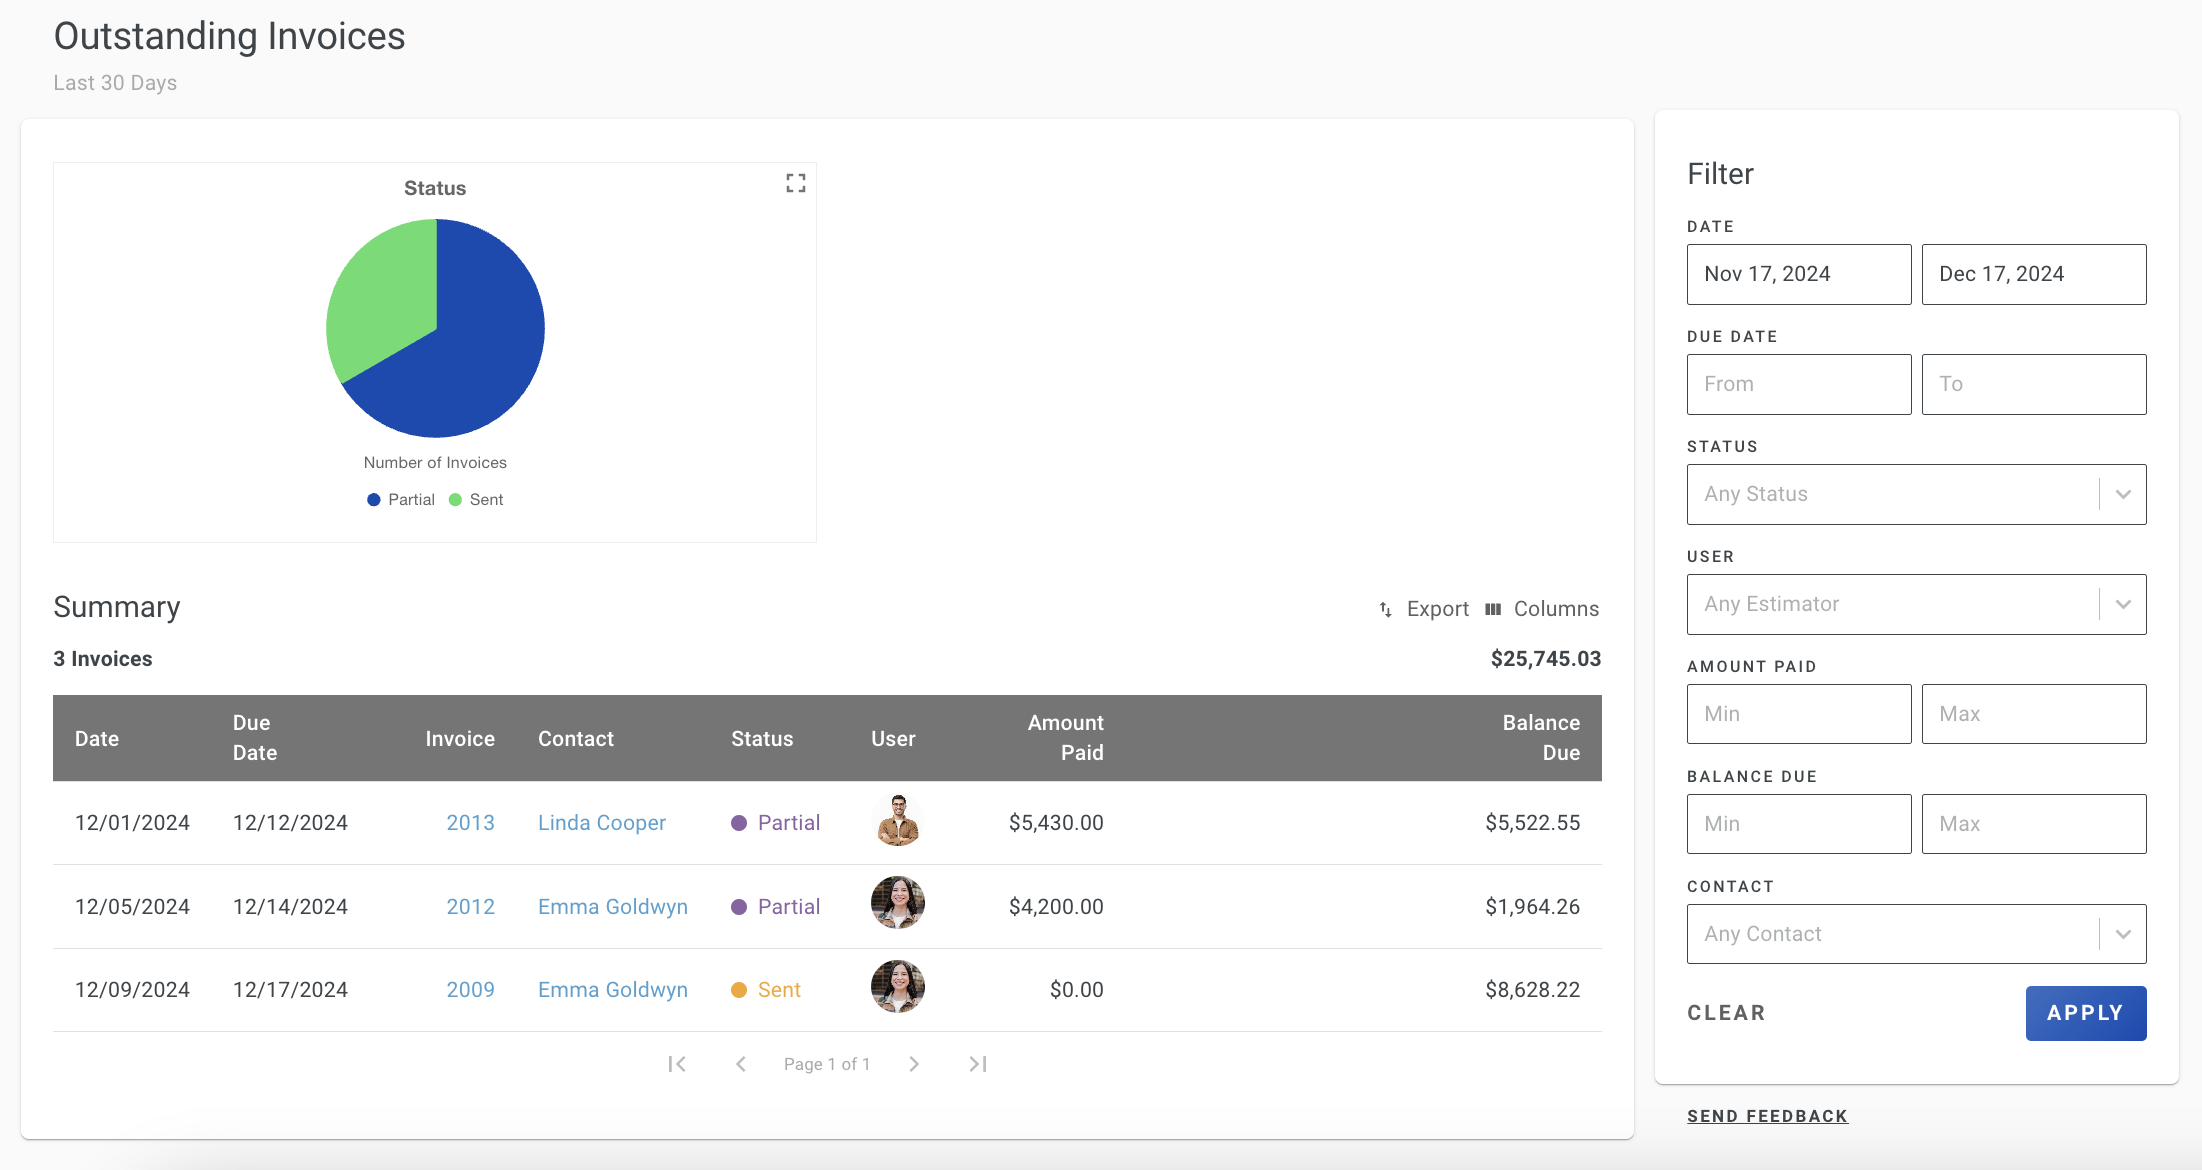Viewport: 2202px width, 1170px height.
Task: Open invoice 2012 link
Action: (x=470, y=906)
